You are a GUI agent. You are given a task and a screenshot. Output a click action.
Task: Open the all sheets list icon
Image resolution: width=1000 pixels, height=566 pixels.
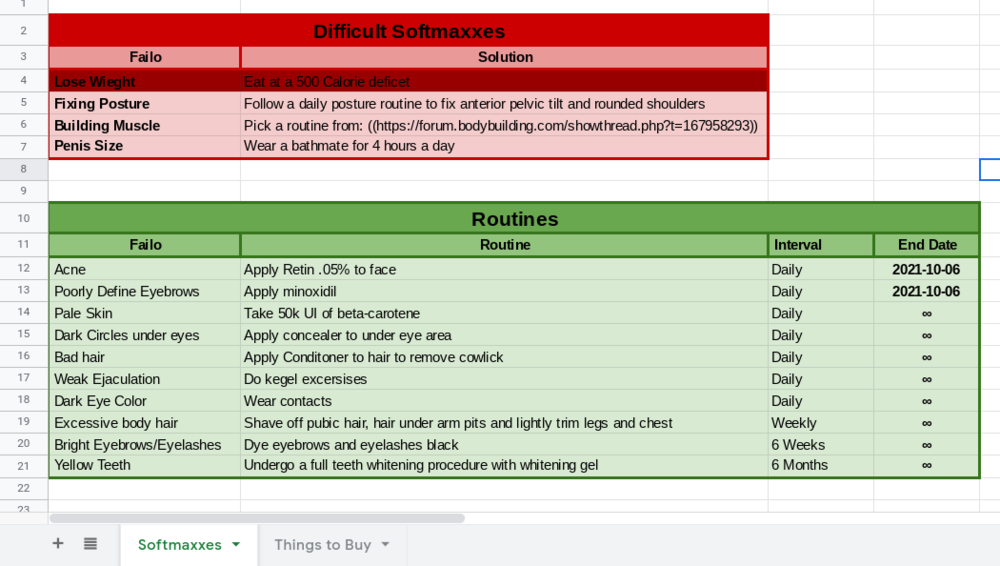tap(90, 544)
